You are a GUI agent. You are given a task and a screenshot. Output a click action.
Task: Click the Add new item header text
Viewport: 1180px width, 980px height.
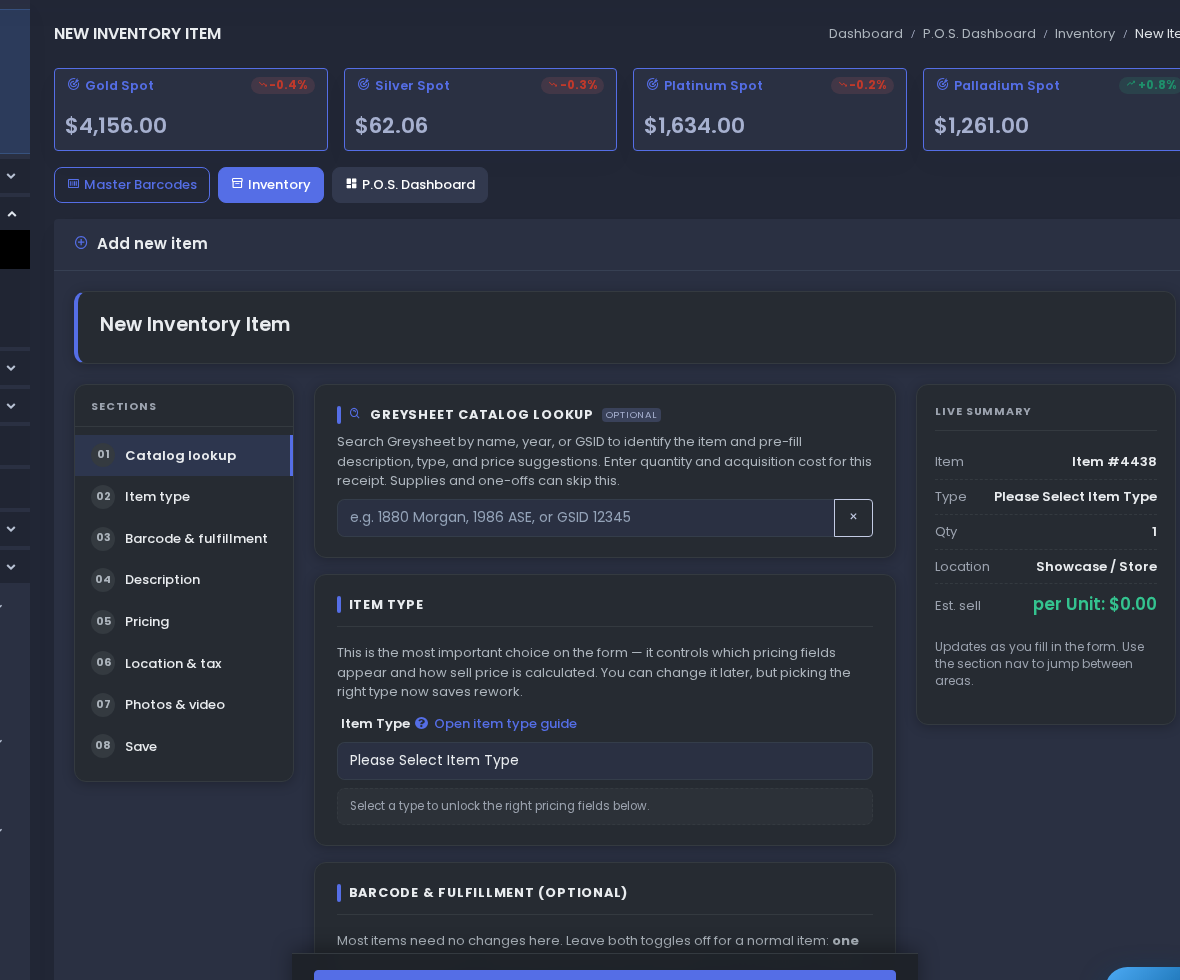[152, 243]
